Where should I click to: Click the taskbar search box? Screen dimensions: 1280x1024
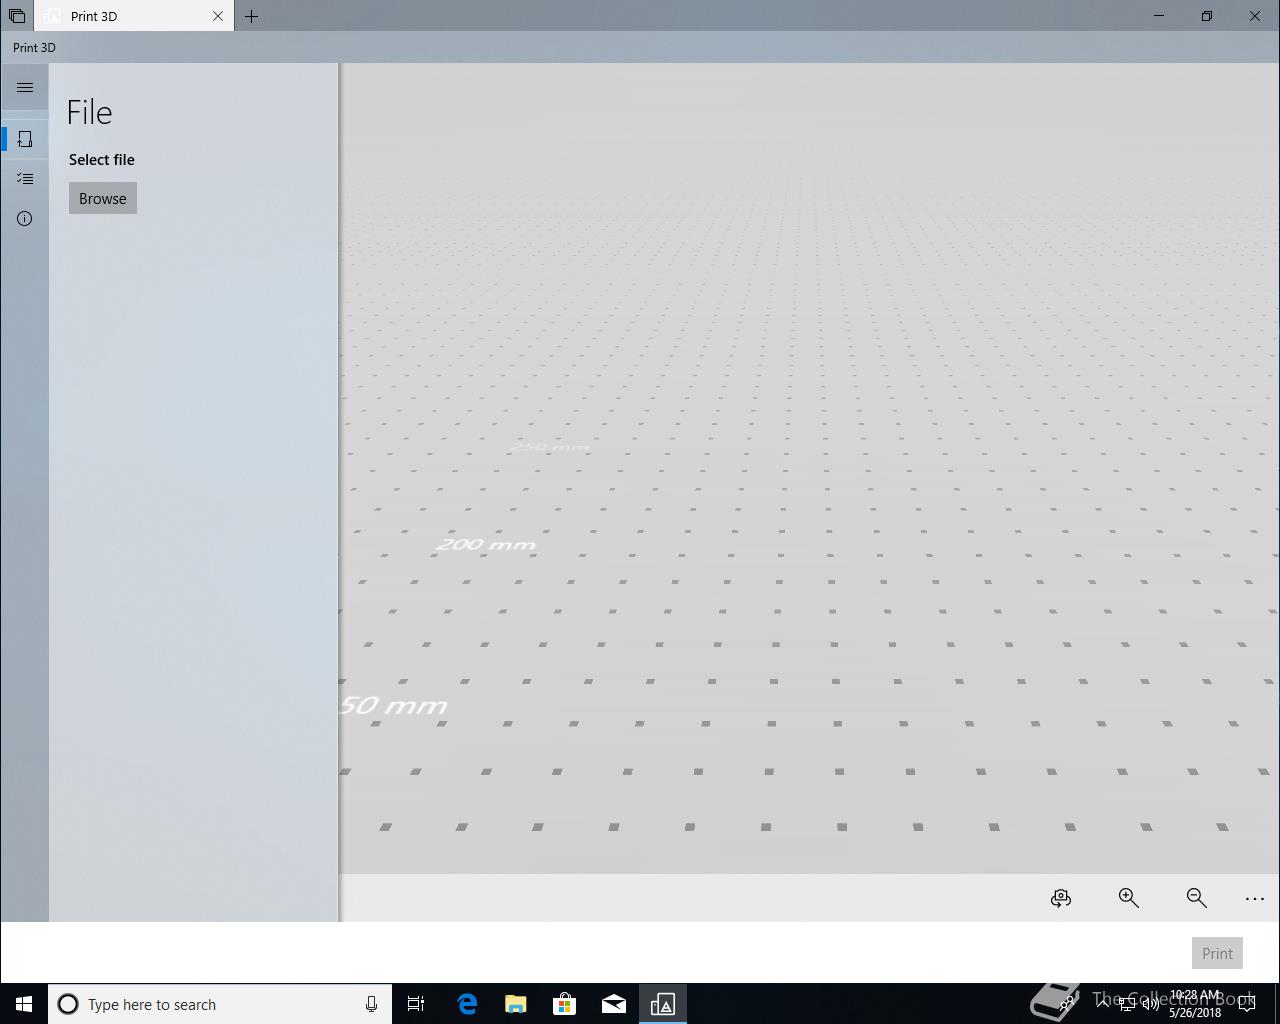tap(220, 1004)
